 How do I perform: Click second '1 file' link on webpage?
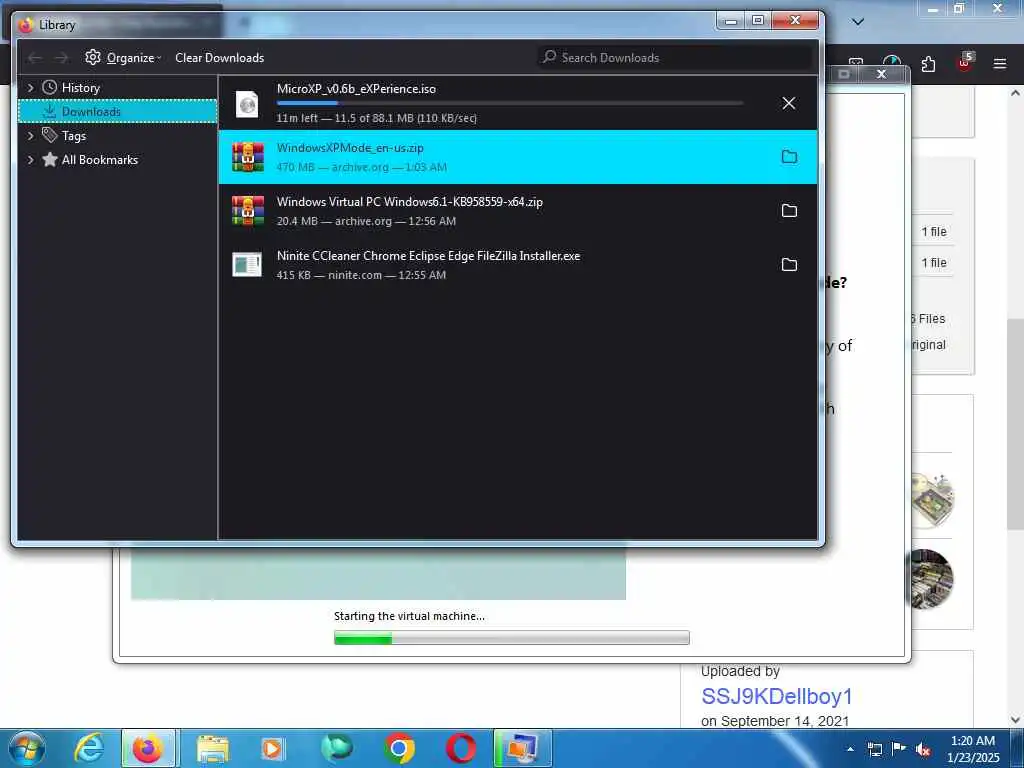934,263
